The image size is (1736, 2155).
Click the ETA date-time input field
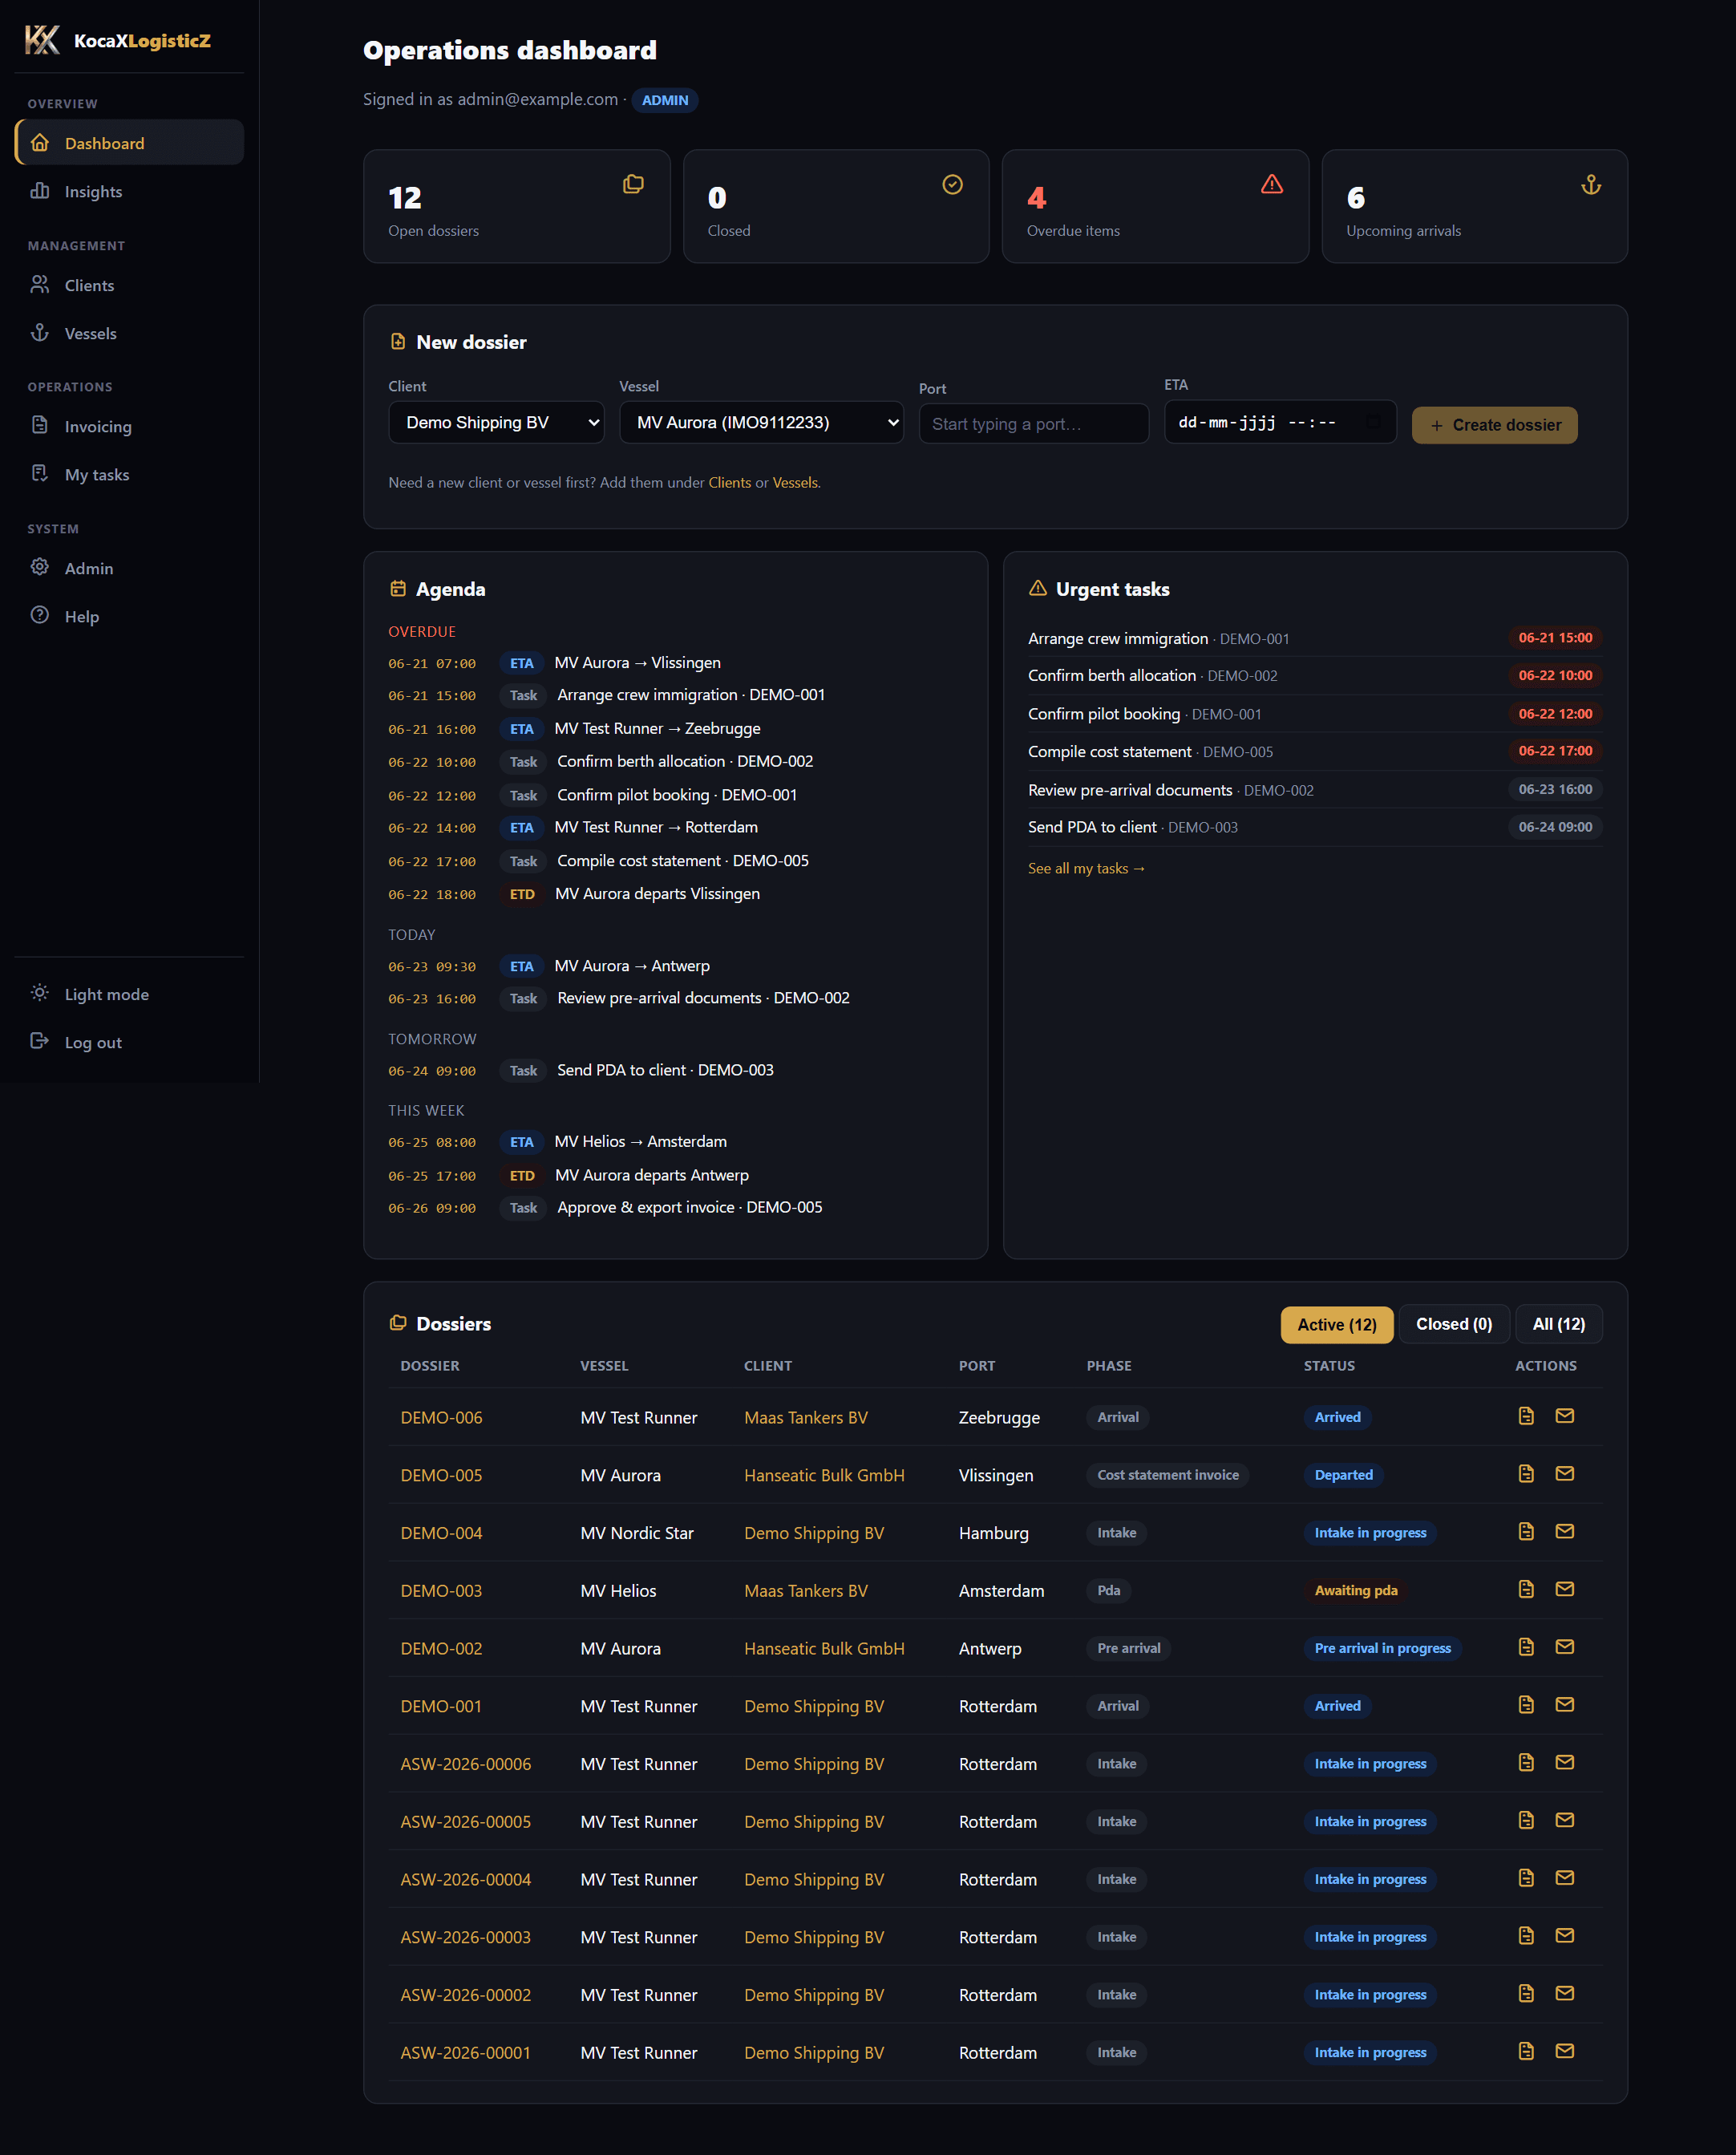[1280, 422]
